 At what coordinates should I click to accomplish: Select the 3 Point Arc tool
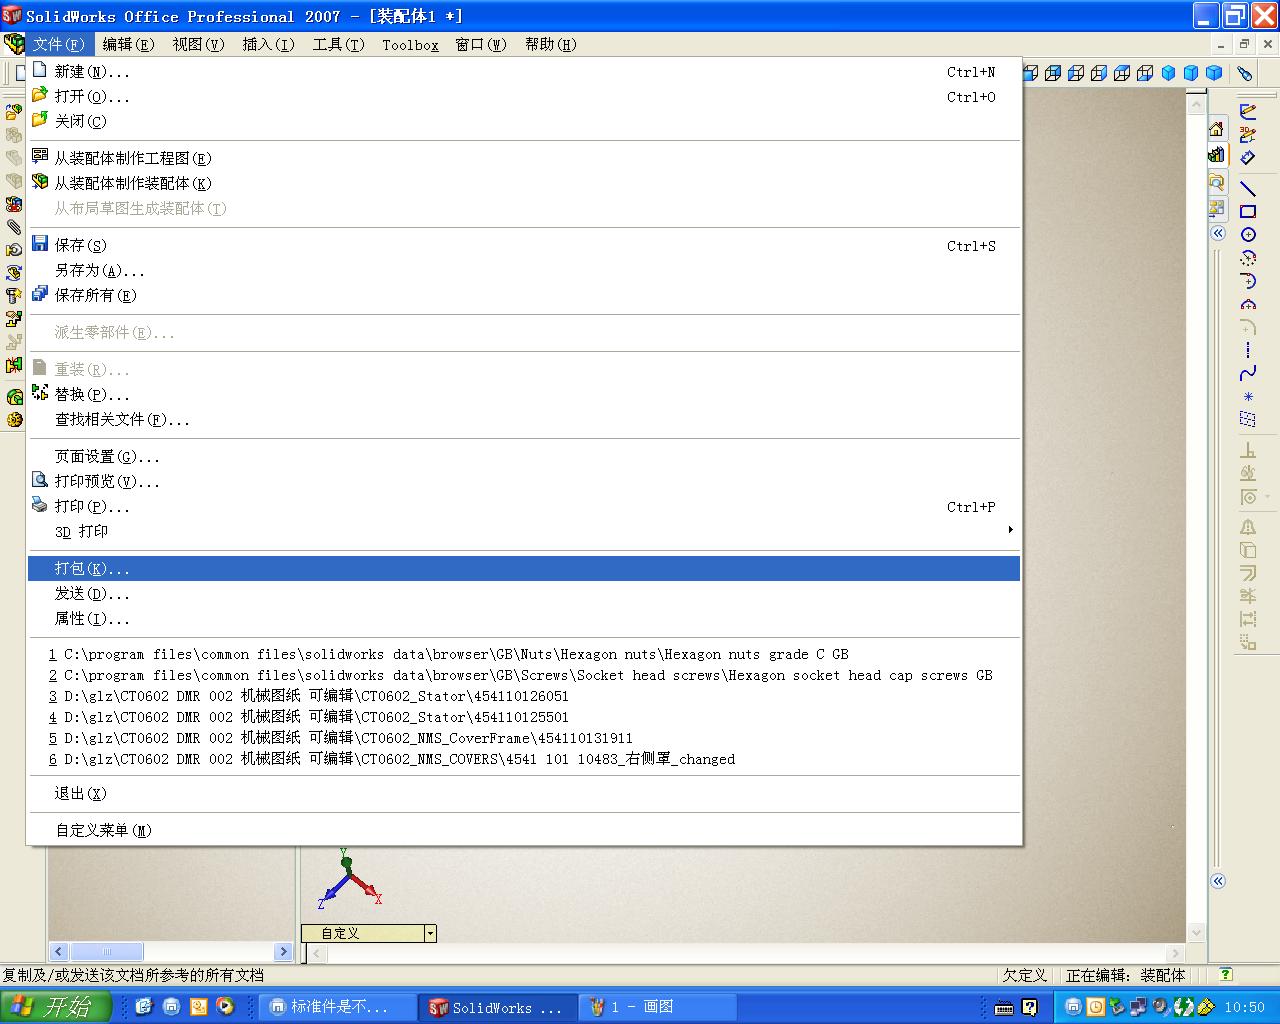(1248, 304)
